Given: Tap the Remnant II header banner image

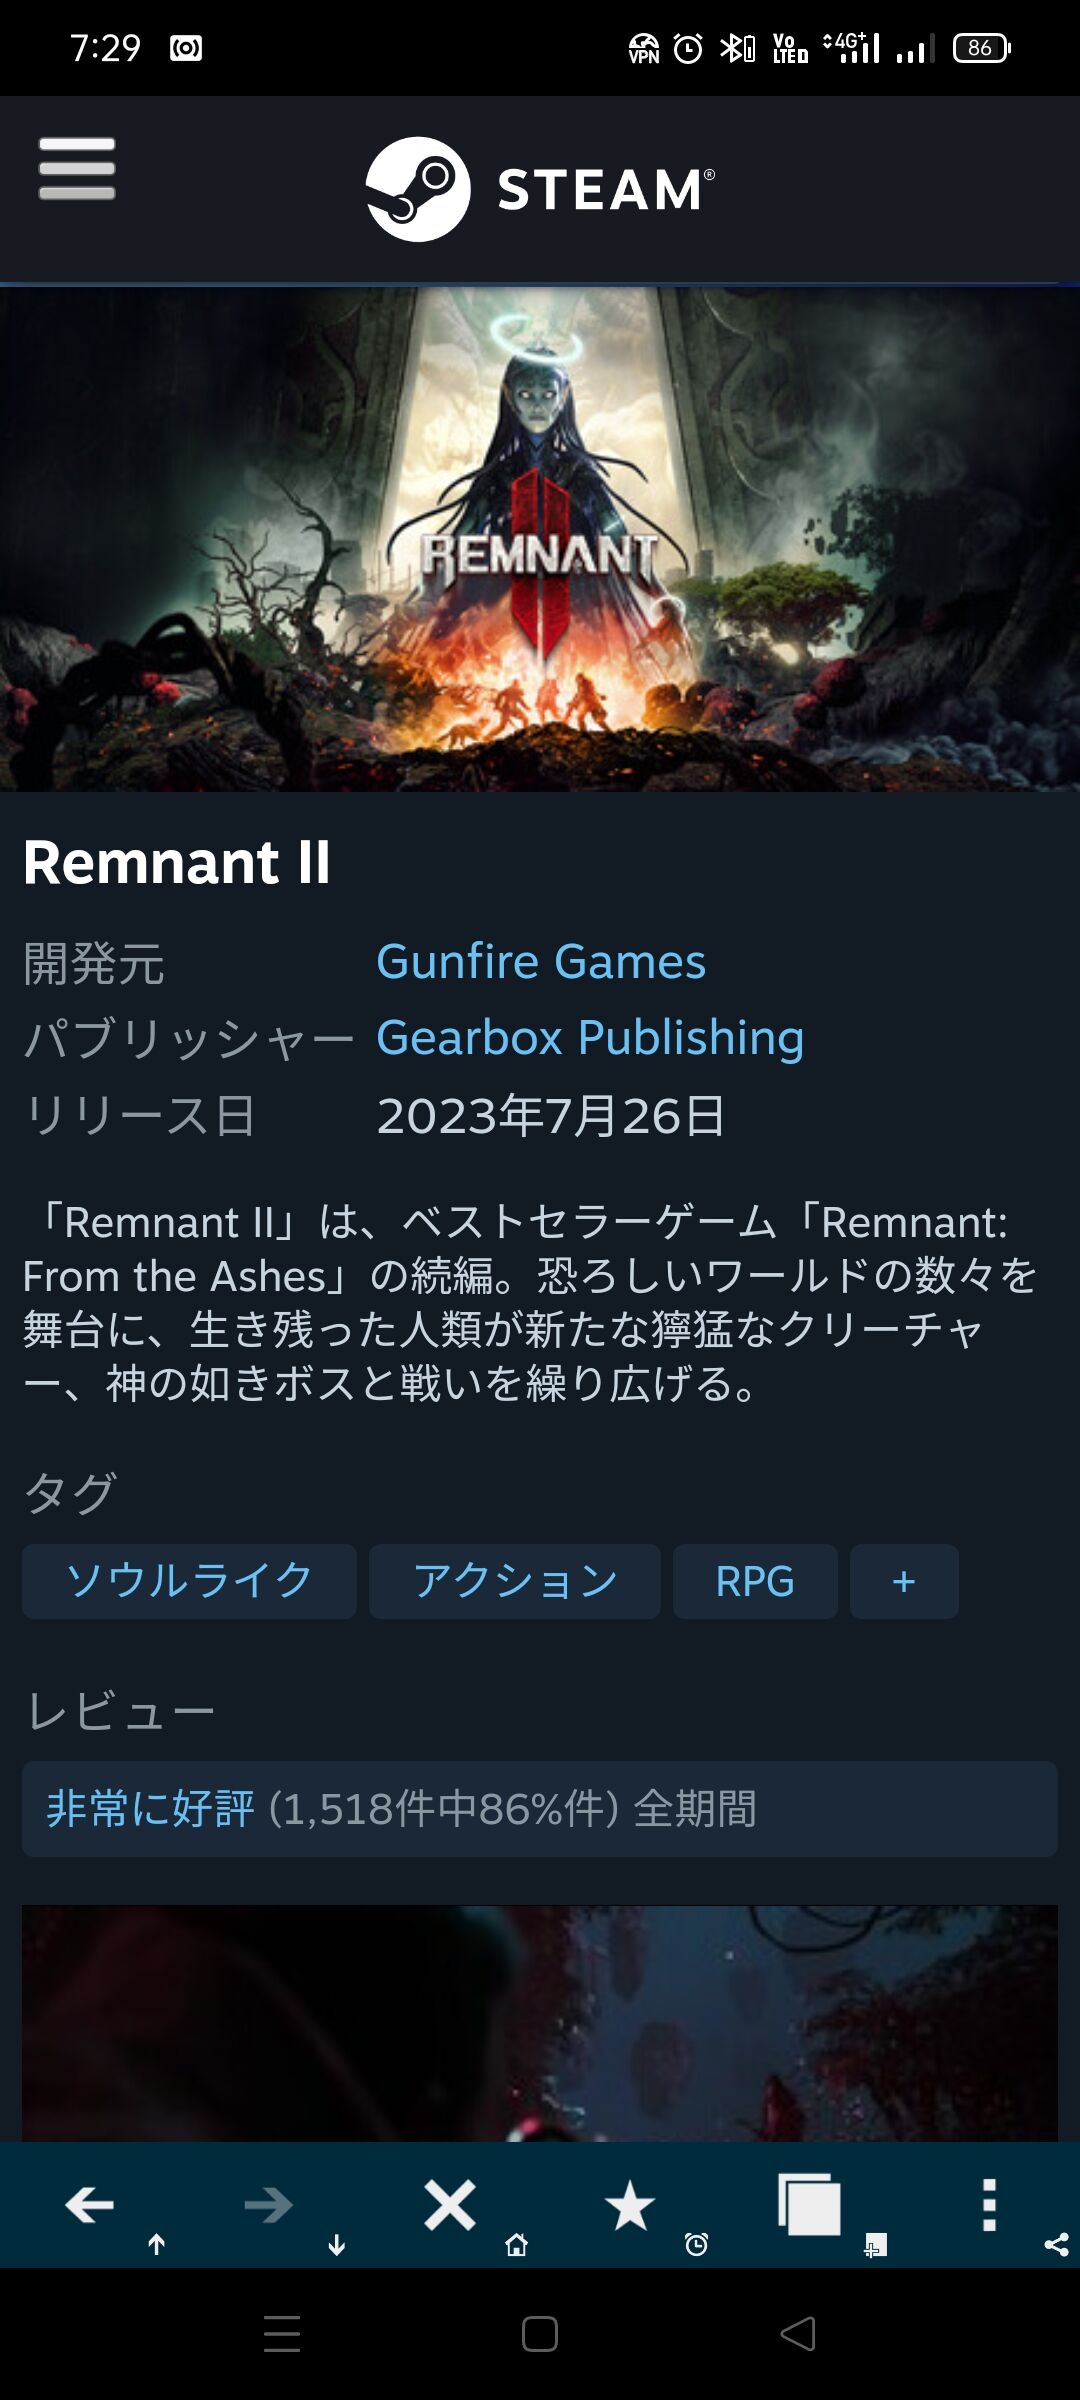Looking at the screenshot, I should (540, 539).
